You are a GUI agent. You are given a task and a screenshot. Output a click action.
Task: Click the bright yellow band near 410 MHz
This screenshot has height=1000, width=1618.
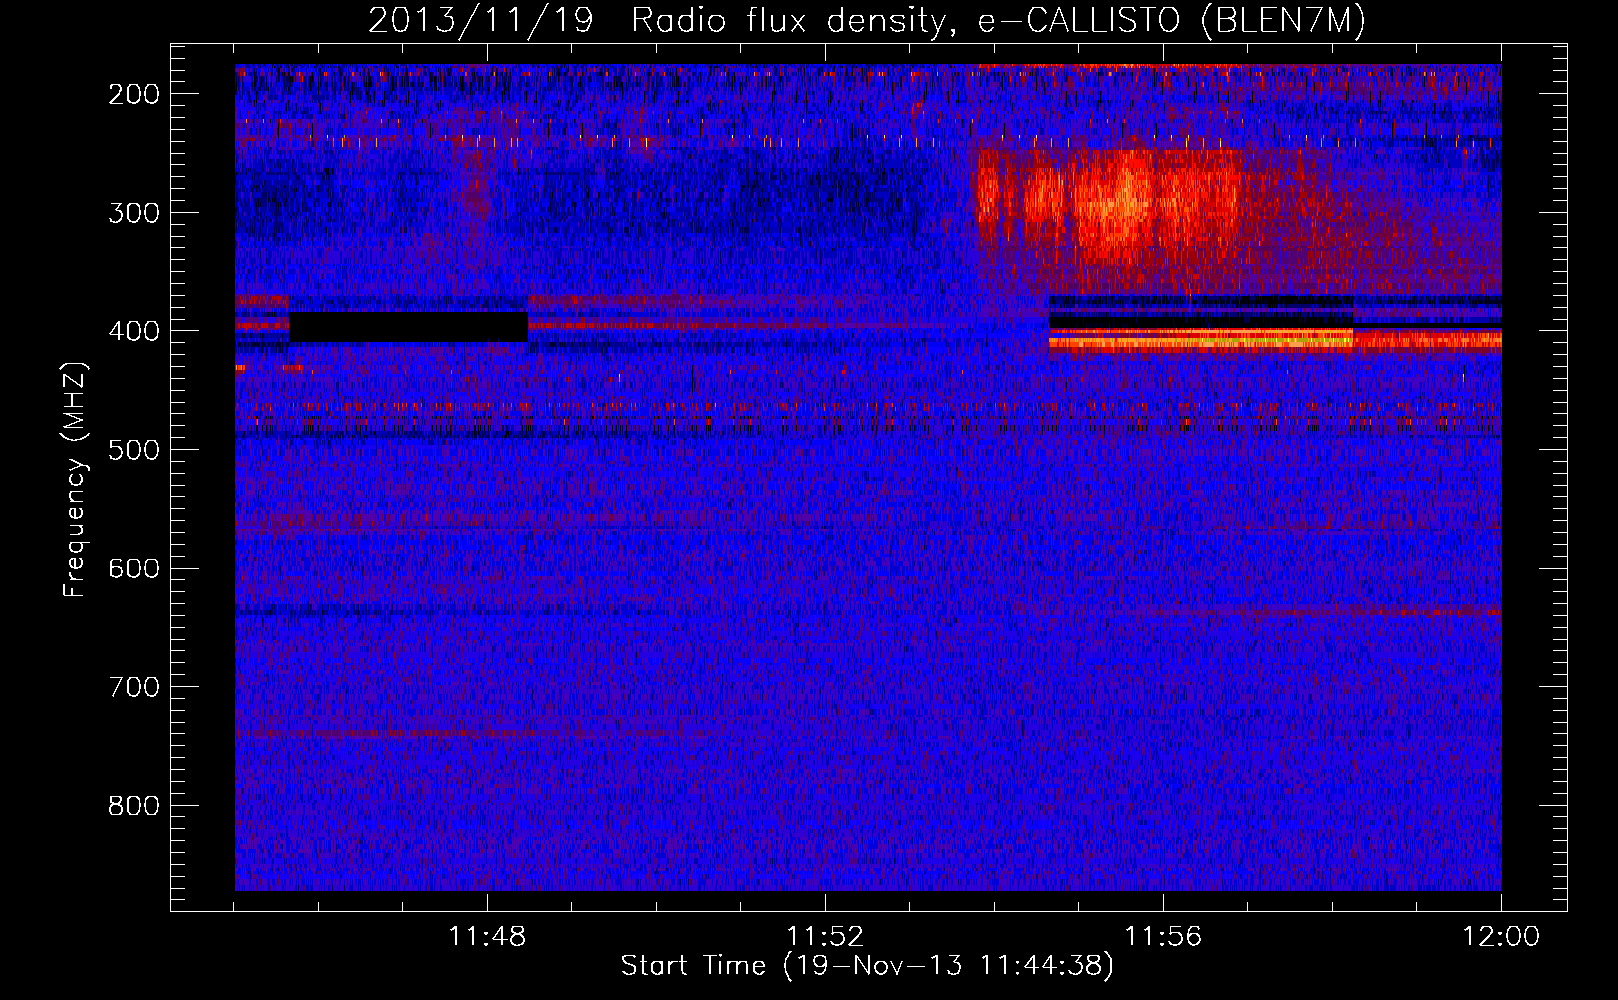pyautogui.click(x=1200, y=340)
